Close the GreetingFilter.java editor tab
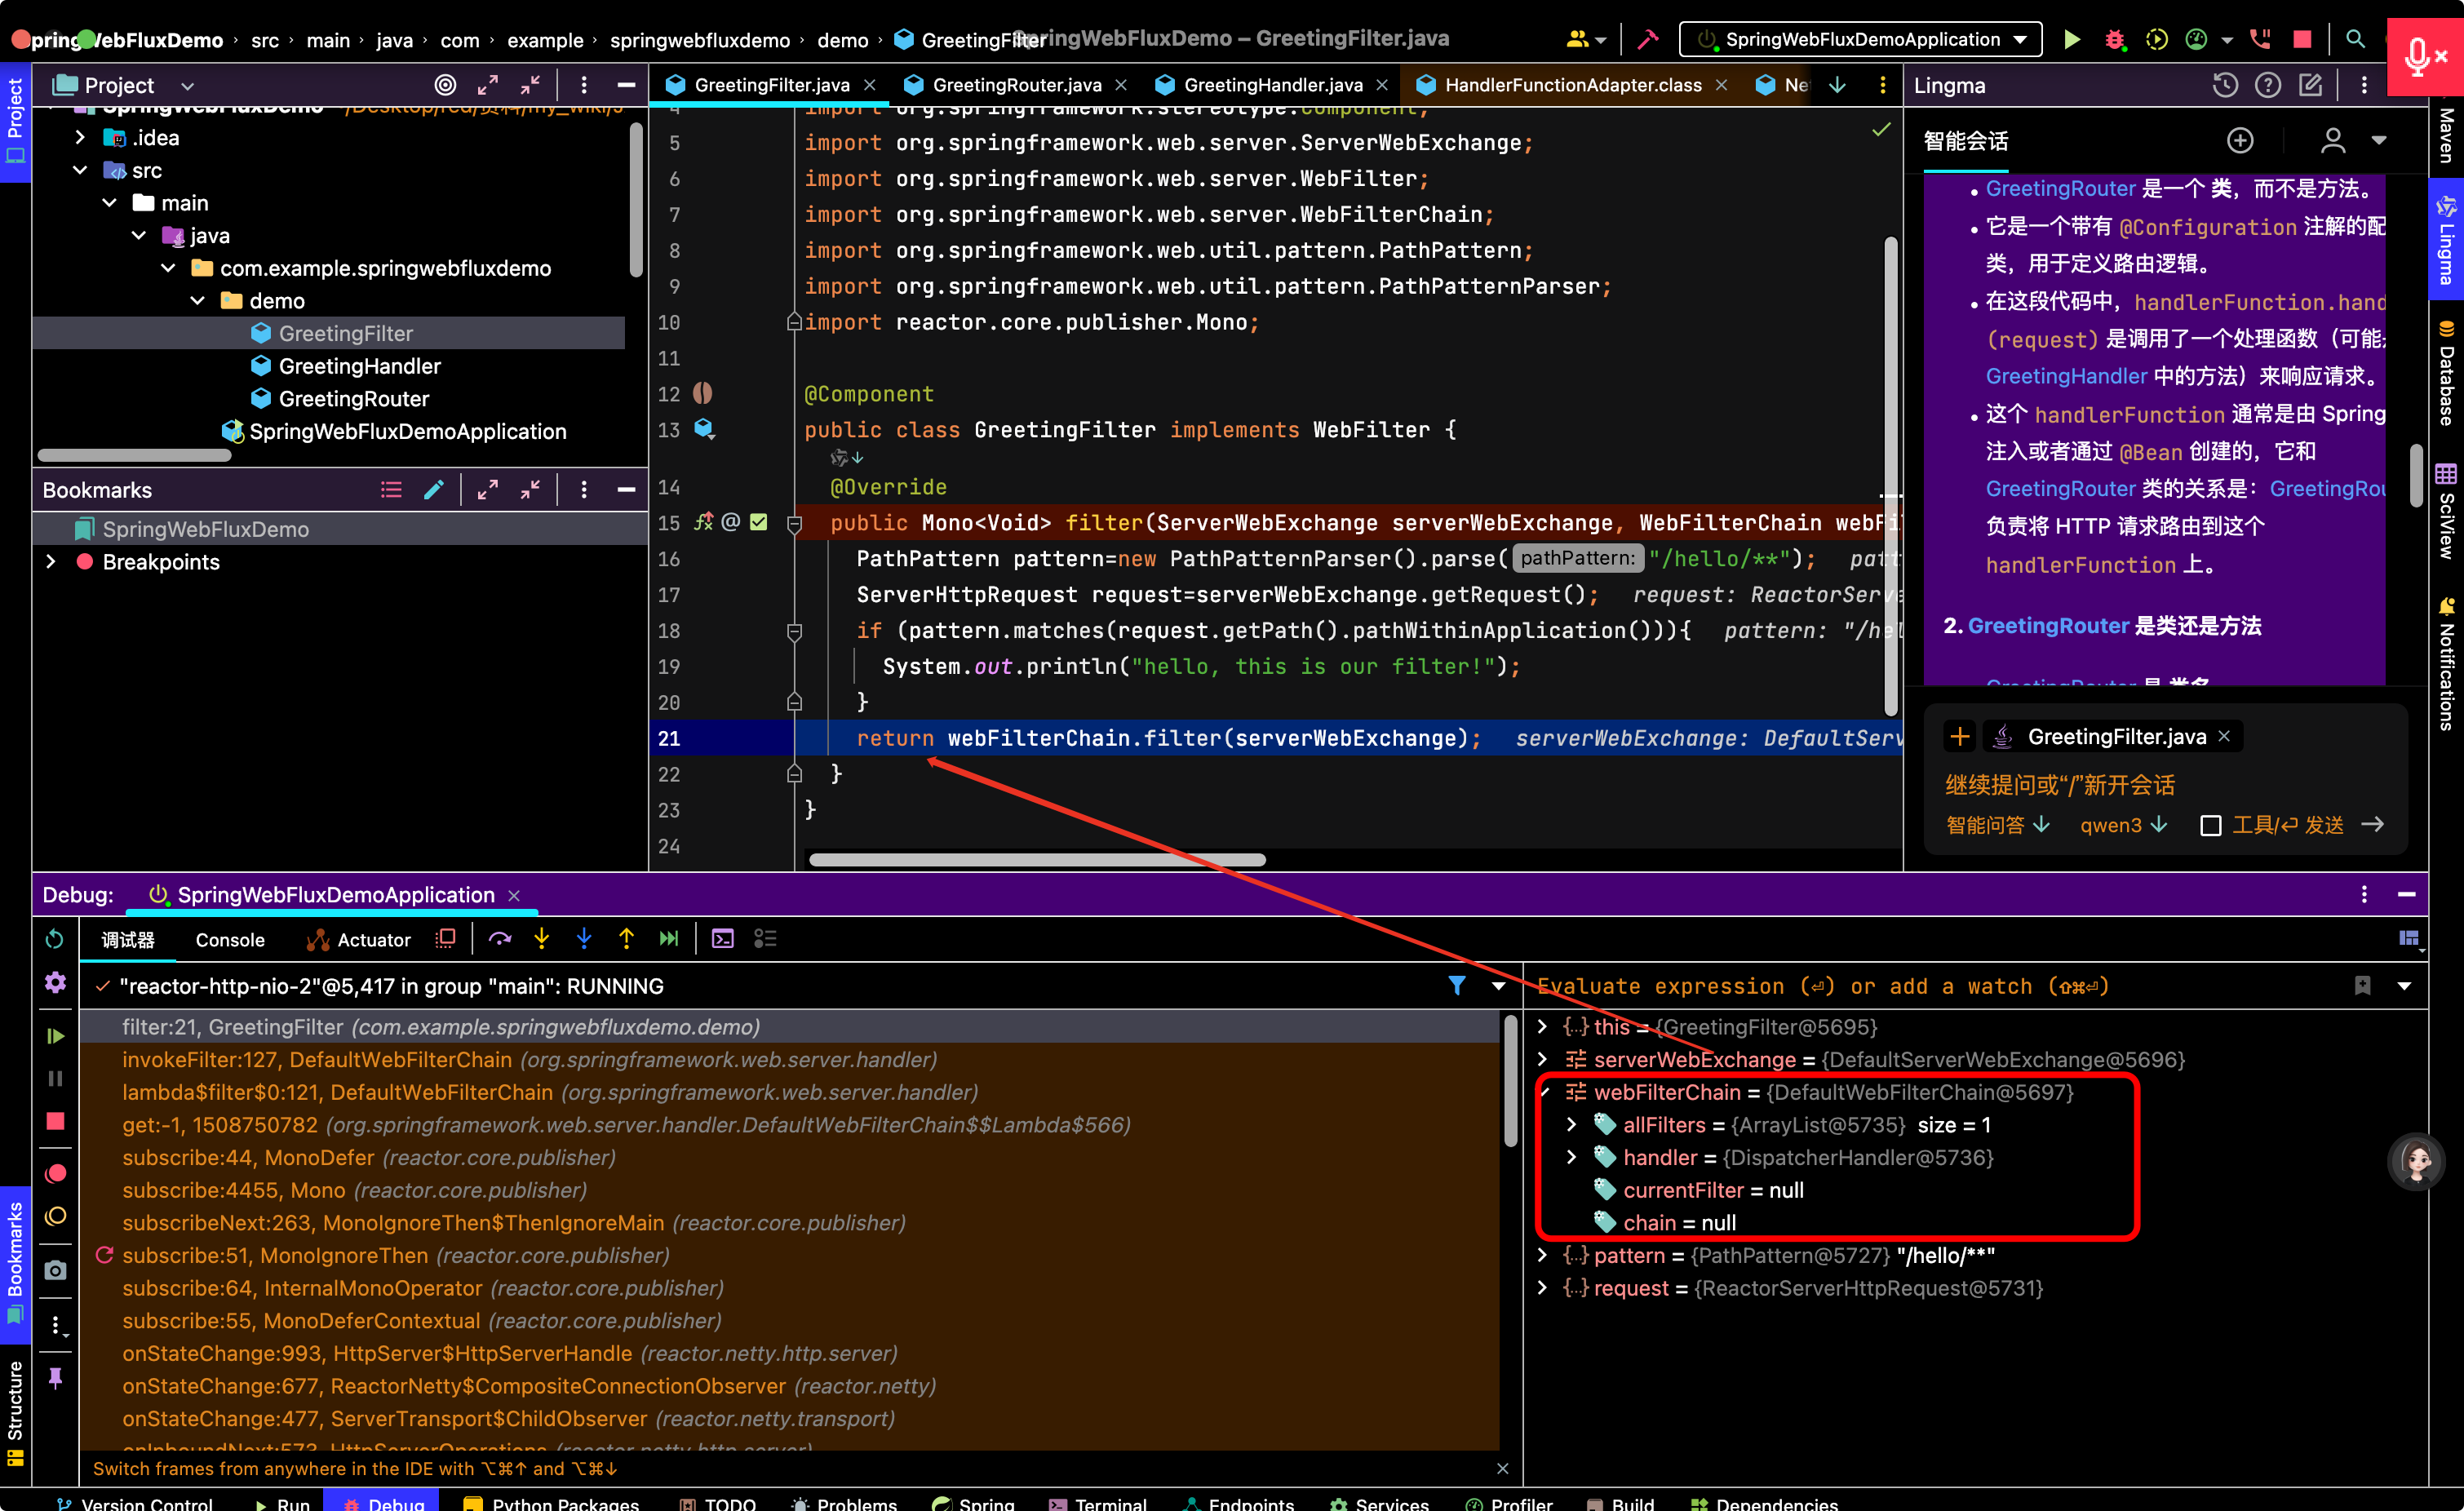2464x1511 pixels. coord(870,85)
